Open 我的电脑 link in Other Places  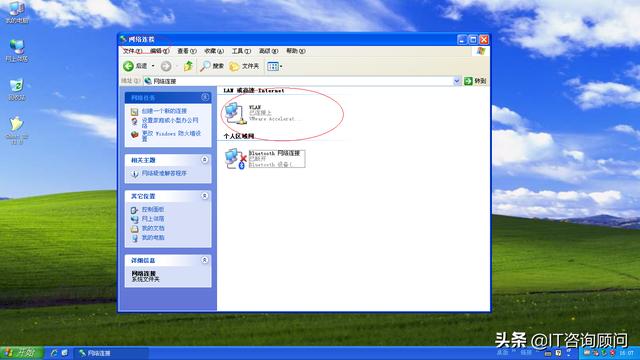(153, 238)
